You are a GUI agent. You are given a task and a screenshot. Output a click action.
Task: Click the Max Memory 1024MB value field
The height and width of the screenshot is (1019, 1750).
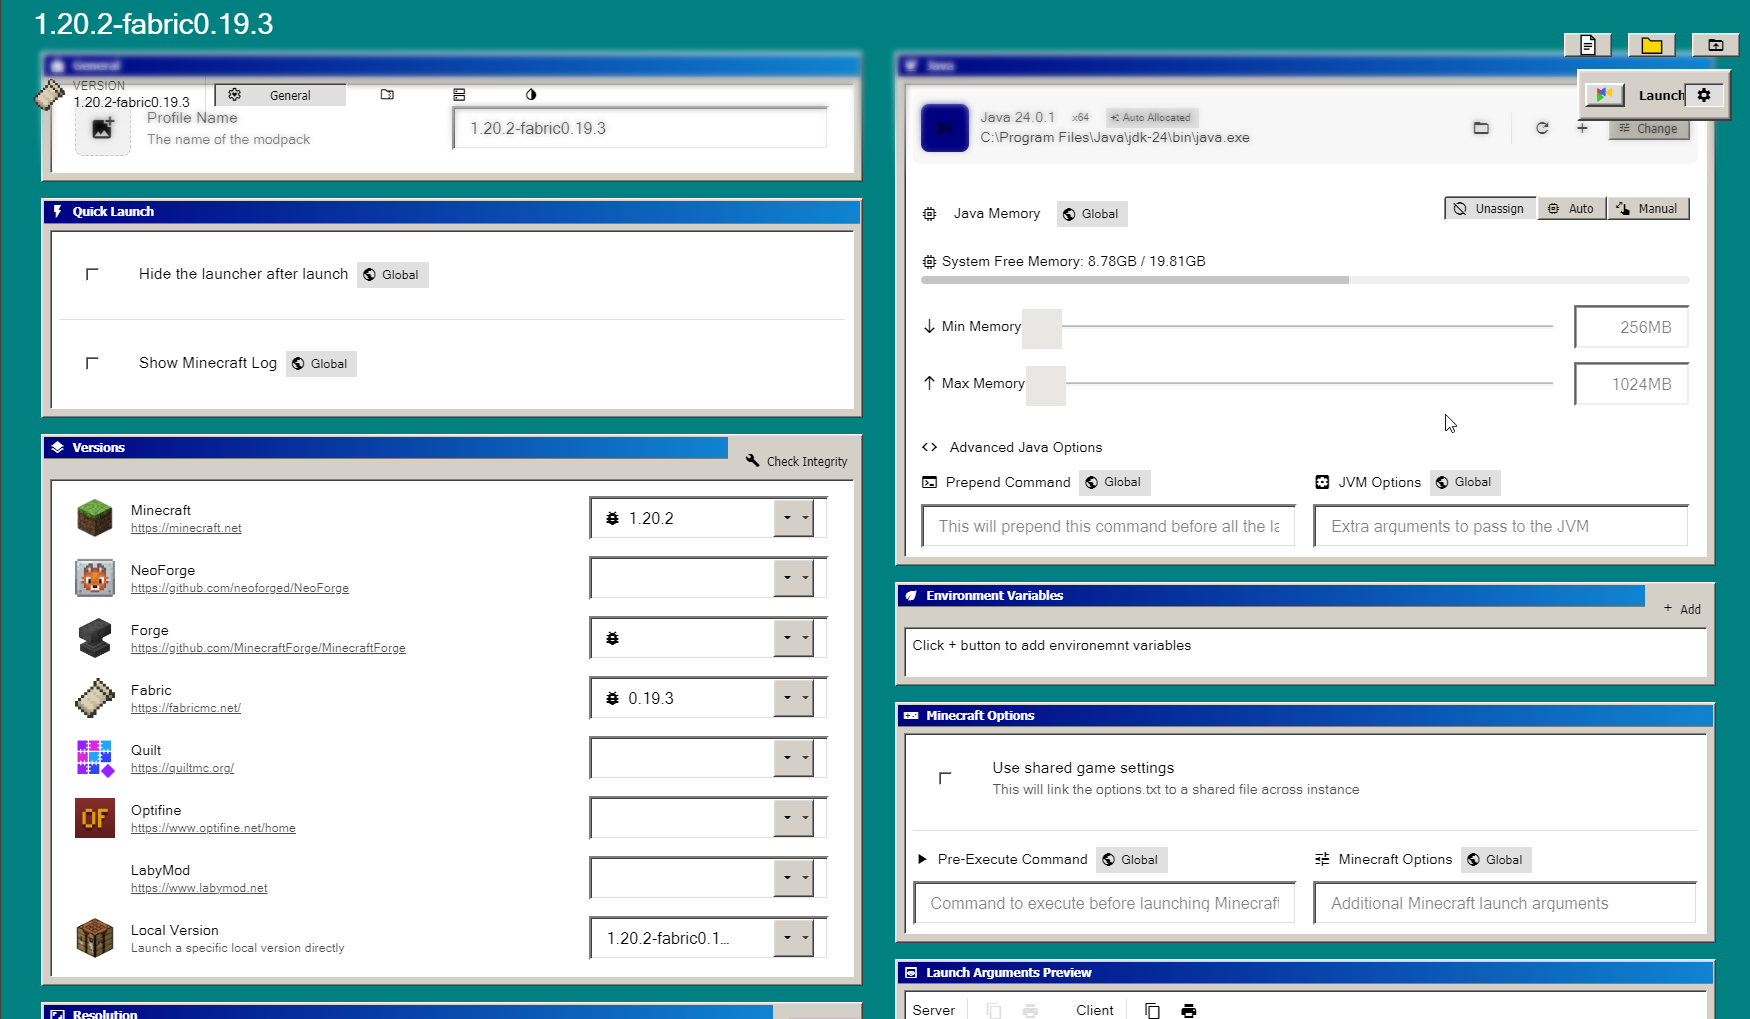(x=1631, y=384)
